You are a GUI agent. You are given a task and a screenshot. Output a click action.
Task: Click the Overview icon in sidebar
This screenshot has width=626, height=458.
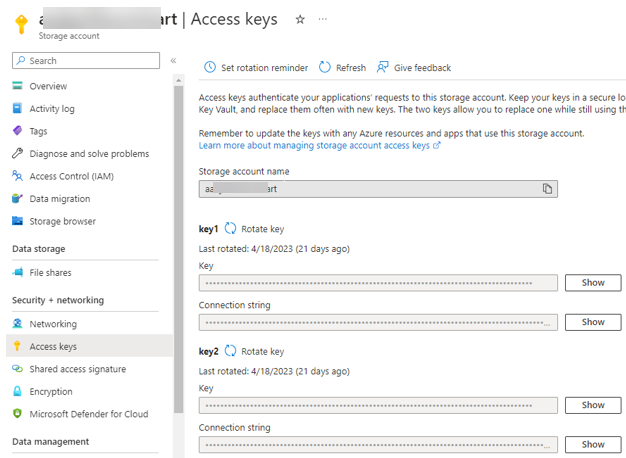(x=17, y=85)
